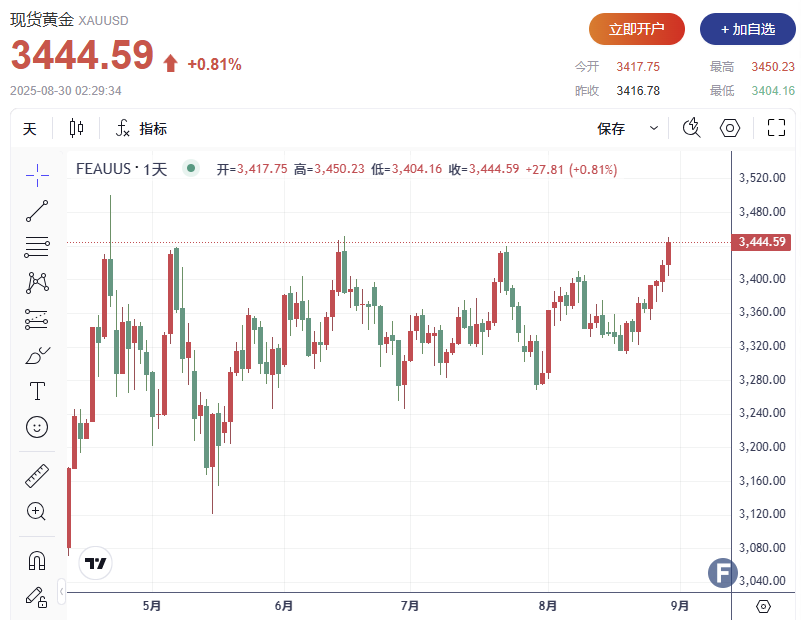
Task: Open the candle chart style selector
Action: (x=76, y=128)
